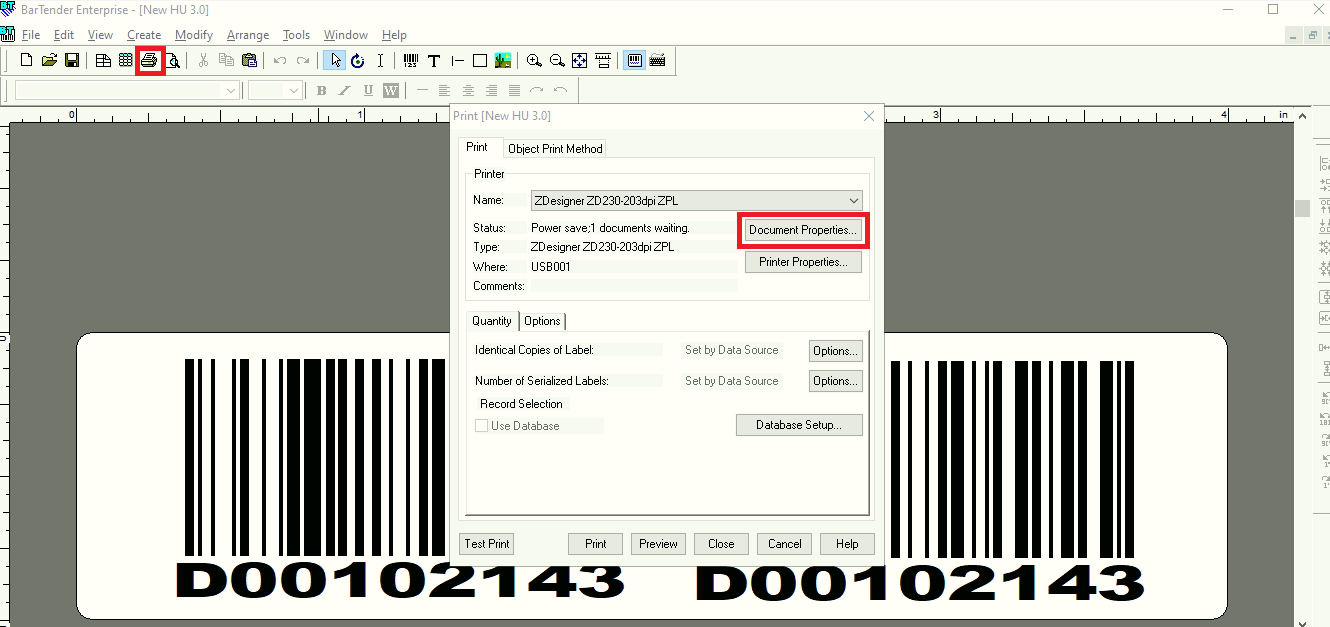1330x627 pixels.
Task: Toggle Underline formatting
Action: pos(368,91)
